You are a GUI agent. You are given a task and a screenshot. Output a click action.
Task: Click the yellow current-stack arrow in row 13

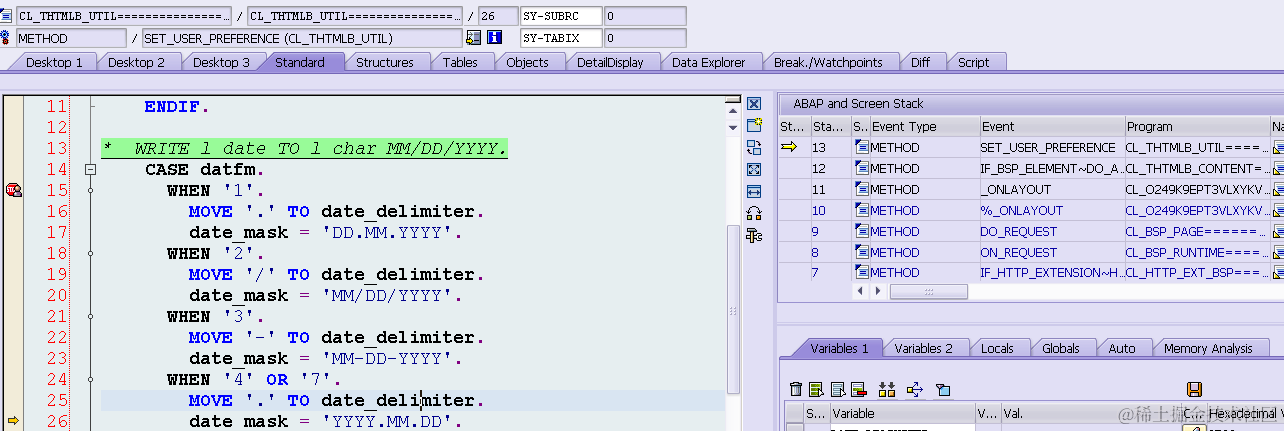point(789,147)
